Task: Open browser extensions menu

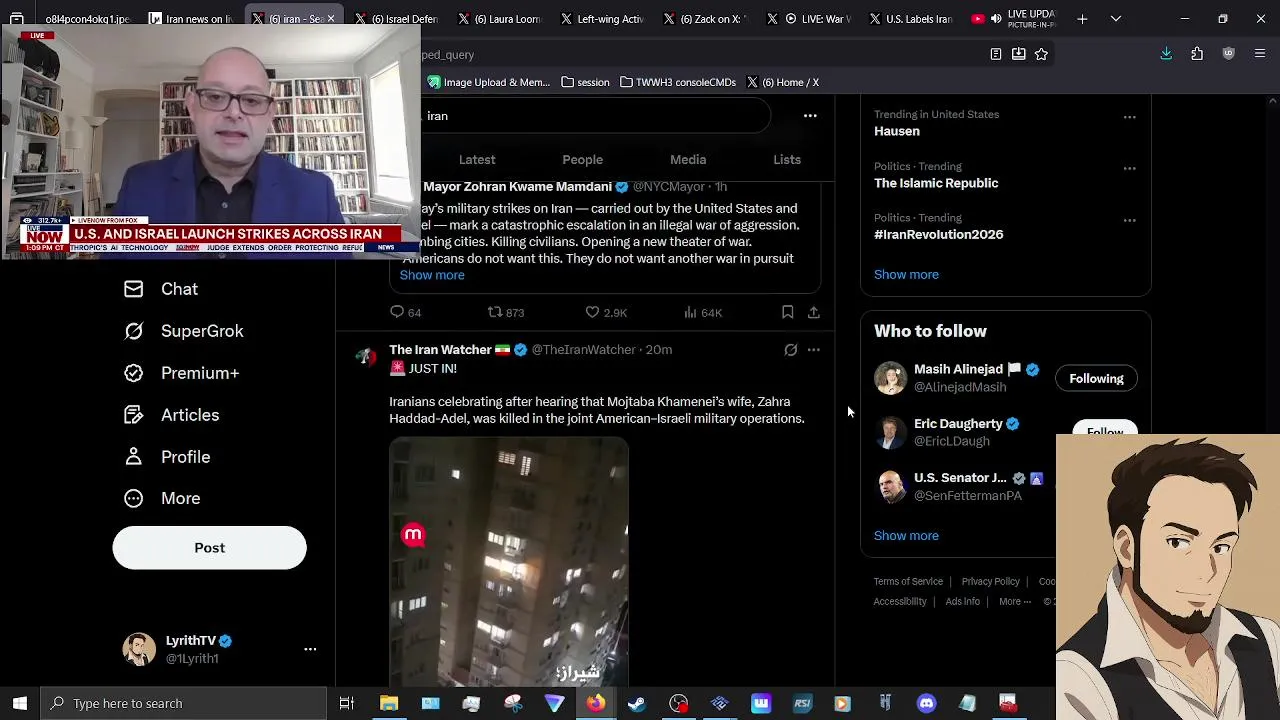Action: coord(1197,54)
